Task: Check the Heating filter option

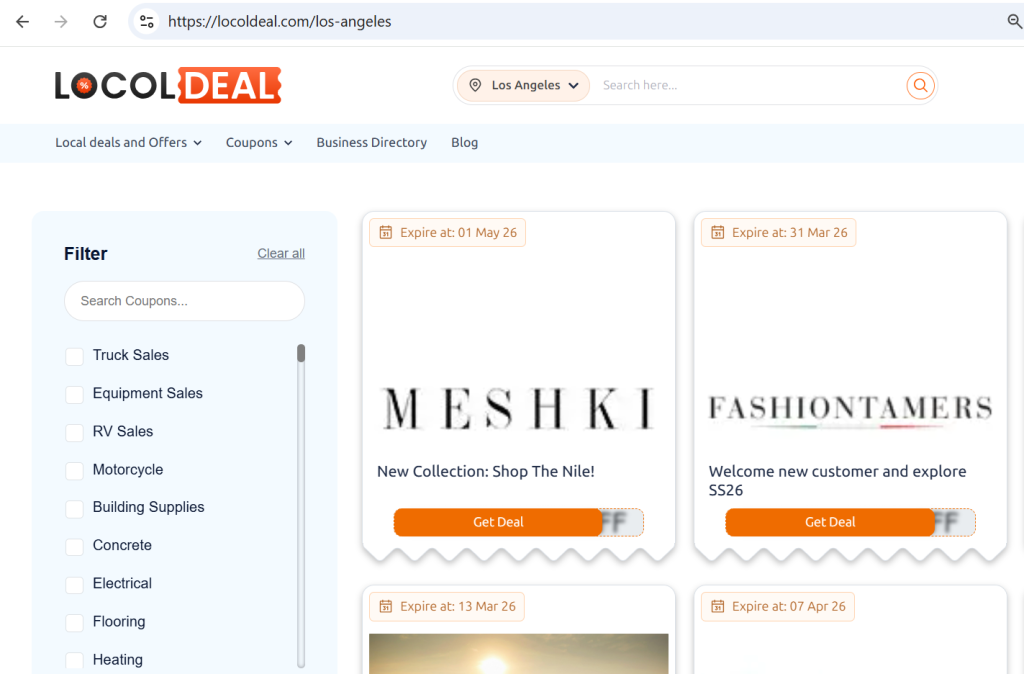Action: [x=74, y=659]
